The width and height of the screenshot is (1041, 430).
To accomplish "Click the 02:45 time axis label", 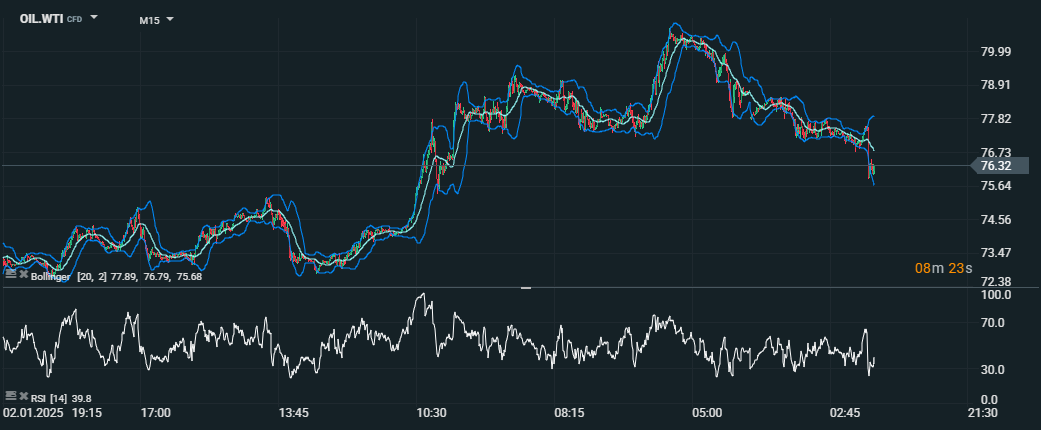I will [x=845, y=413].
